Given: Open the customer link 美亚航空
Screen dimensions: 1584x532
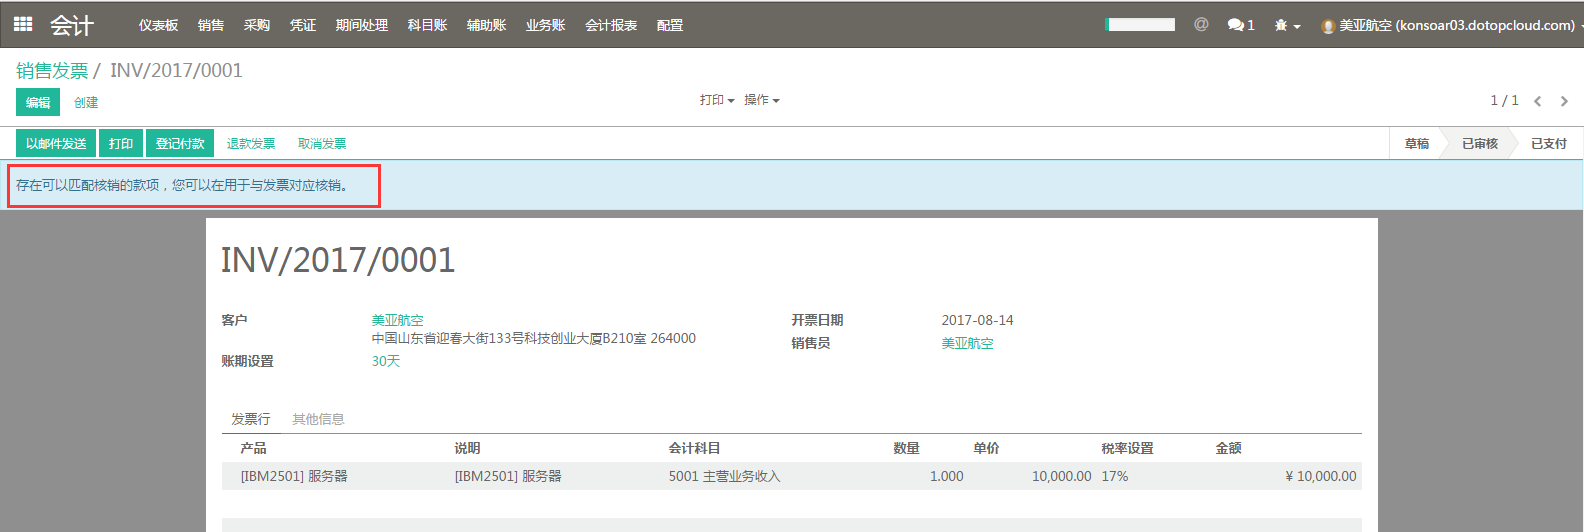Looking at the screenshot, I should click(398, 320).
